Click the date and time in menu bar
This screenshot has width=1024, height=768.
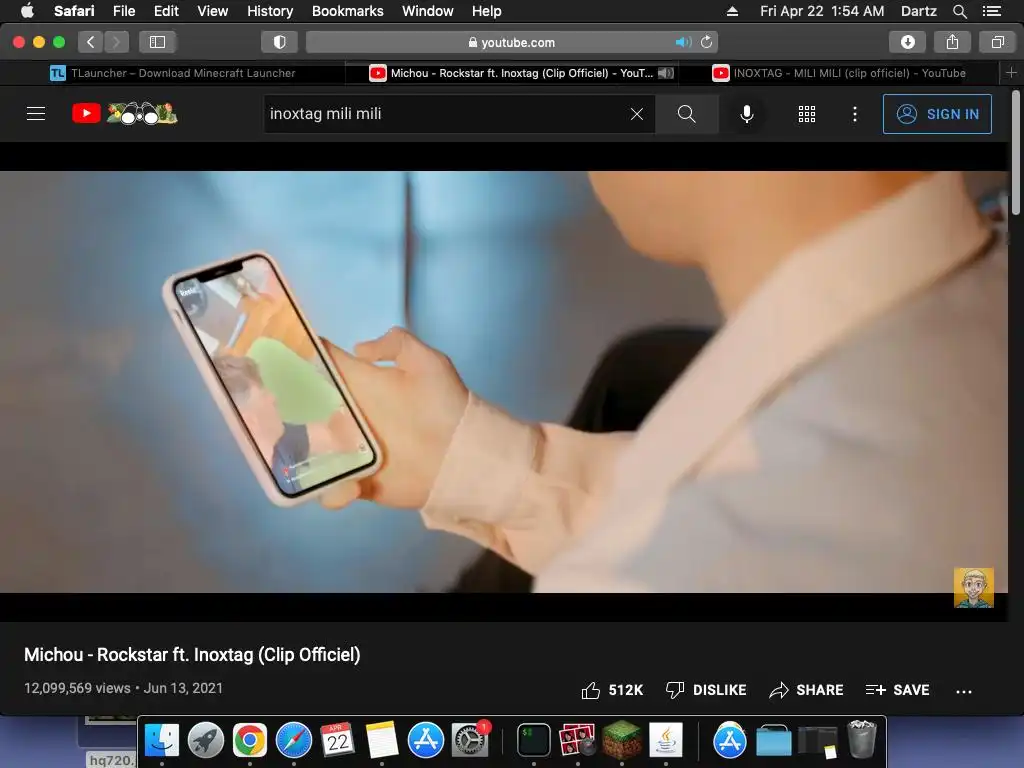(822, 11)
